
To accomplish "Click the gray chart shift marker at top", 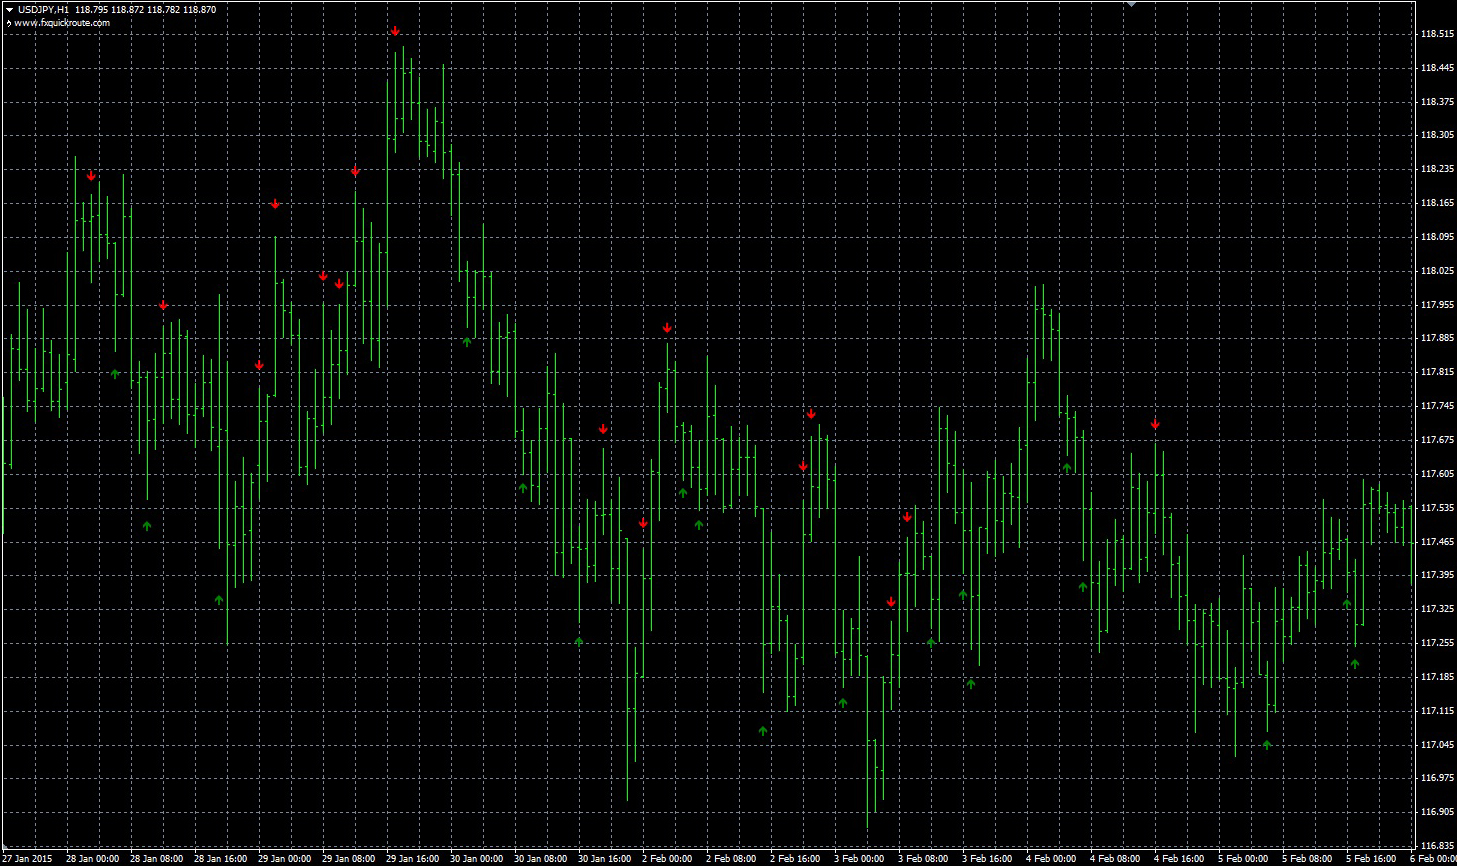I will coord(1131,4).
